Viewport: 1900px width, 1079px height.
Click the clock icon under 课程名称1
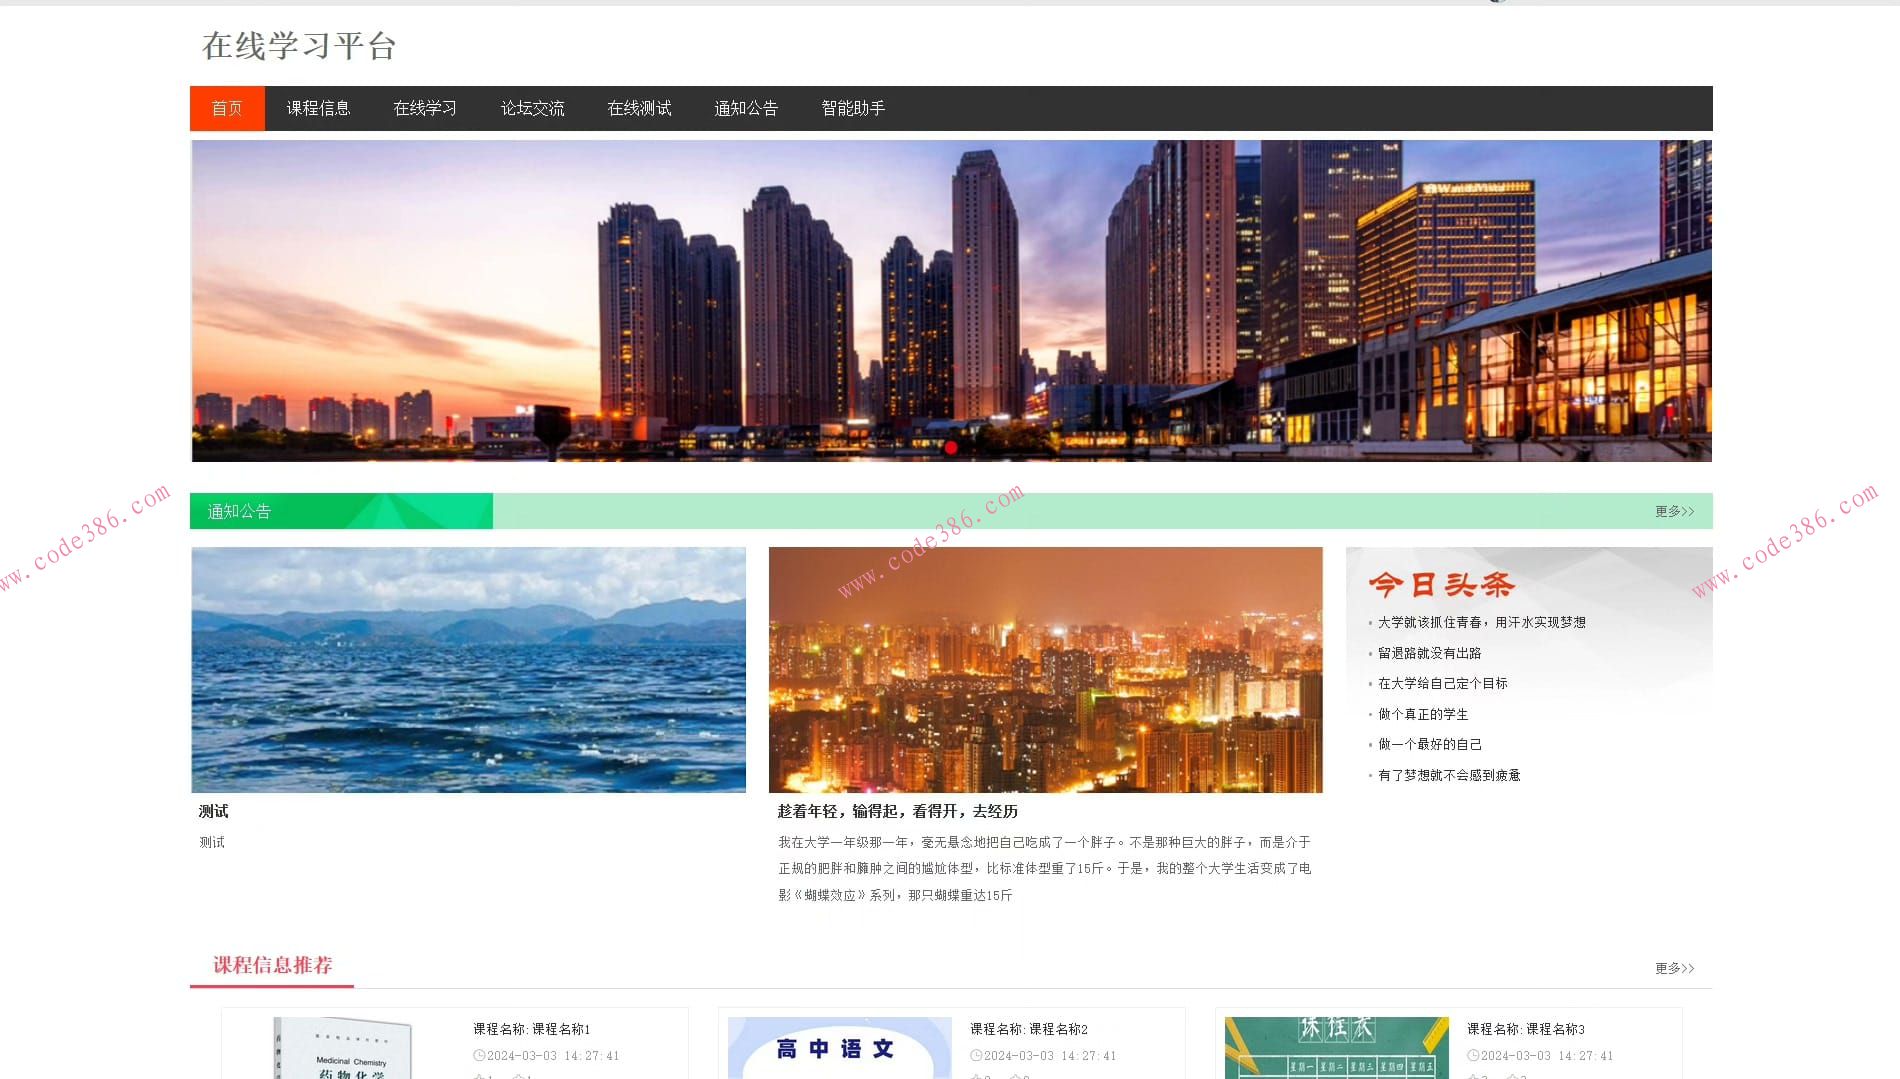[x=479, y=1056]
